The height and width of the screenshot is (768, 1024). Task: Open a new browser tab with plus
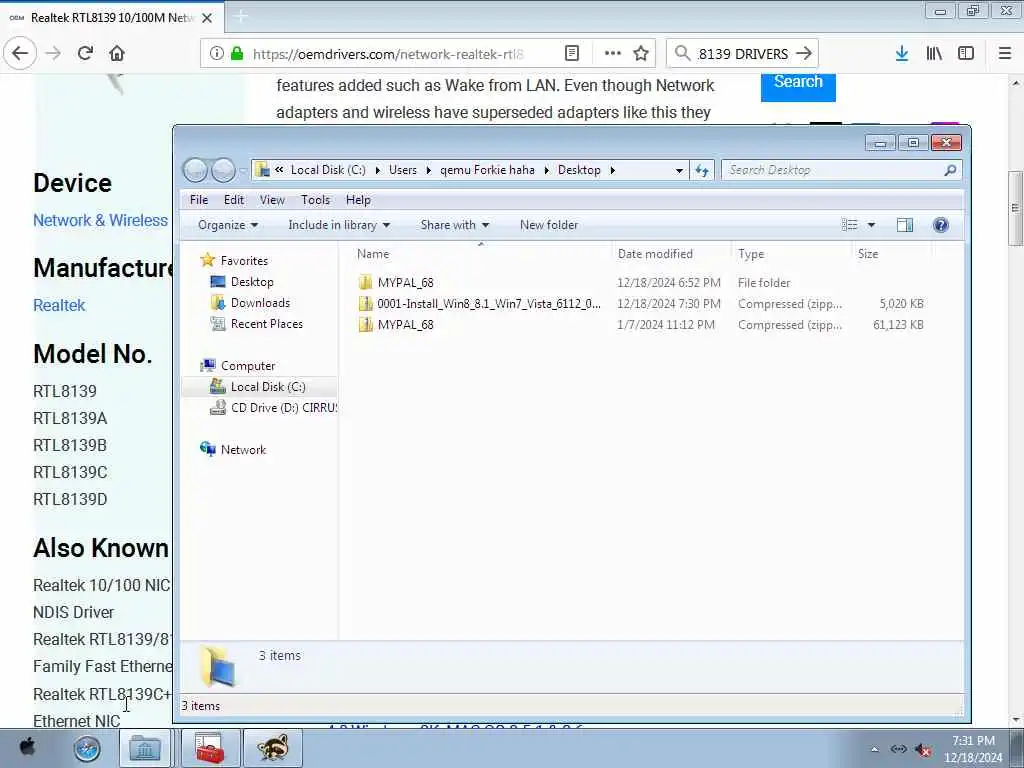point(240,17)
